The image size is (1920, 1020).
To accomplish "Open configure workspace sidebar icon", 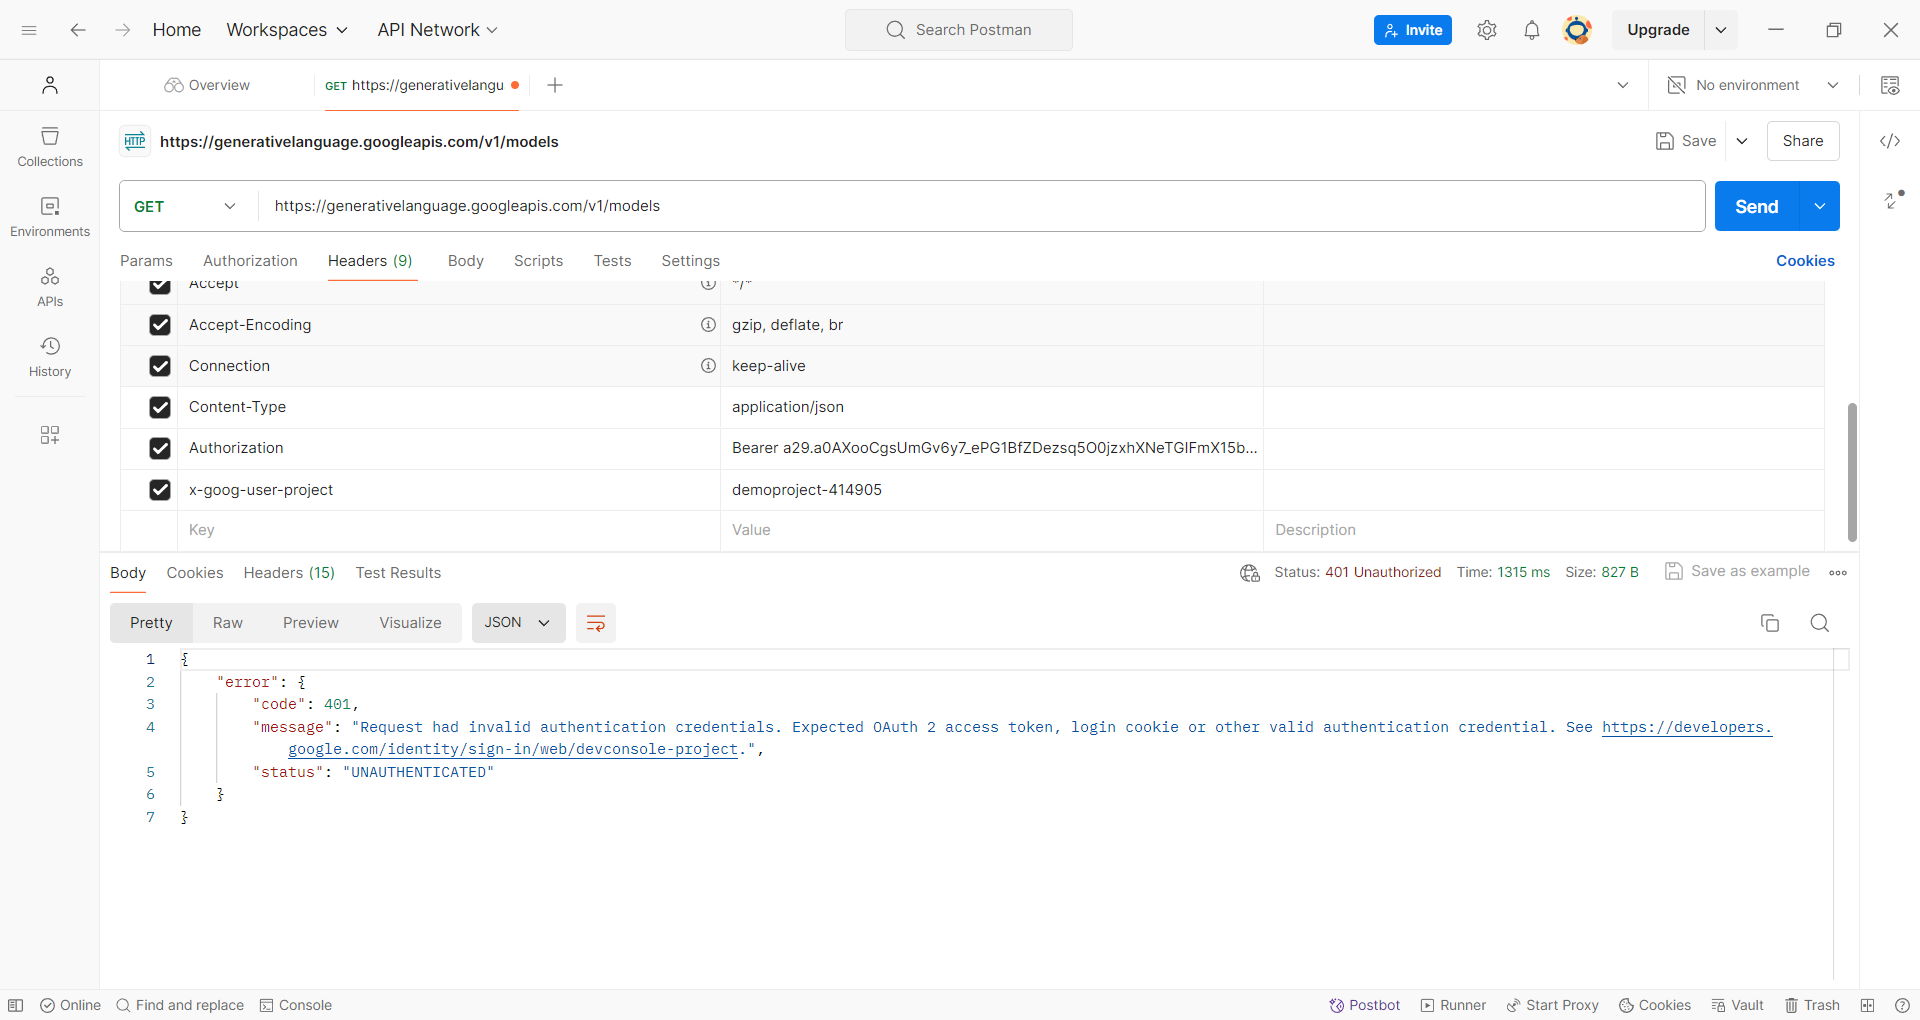I will pos(50,434).
